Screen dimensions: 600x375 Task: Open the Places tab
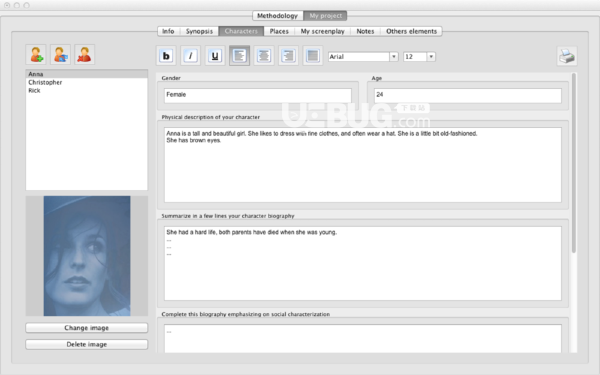(x=279, y=31)
